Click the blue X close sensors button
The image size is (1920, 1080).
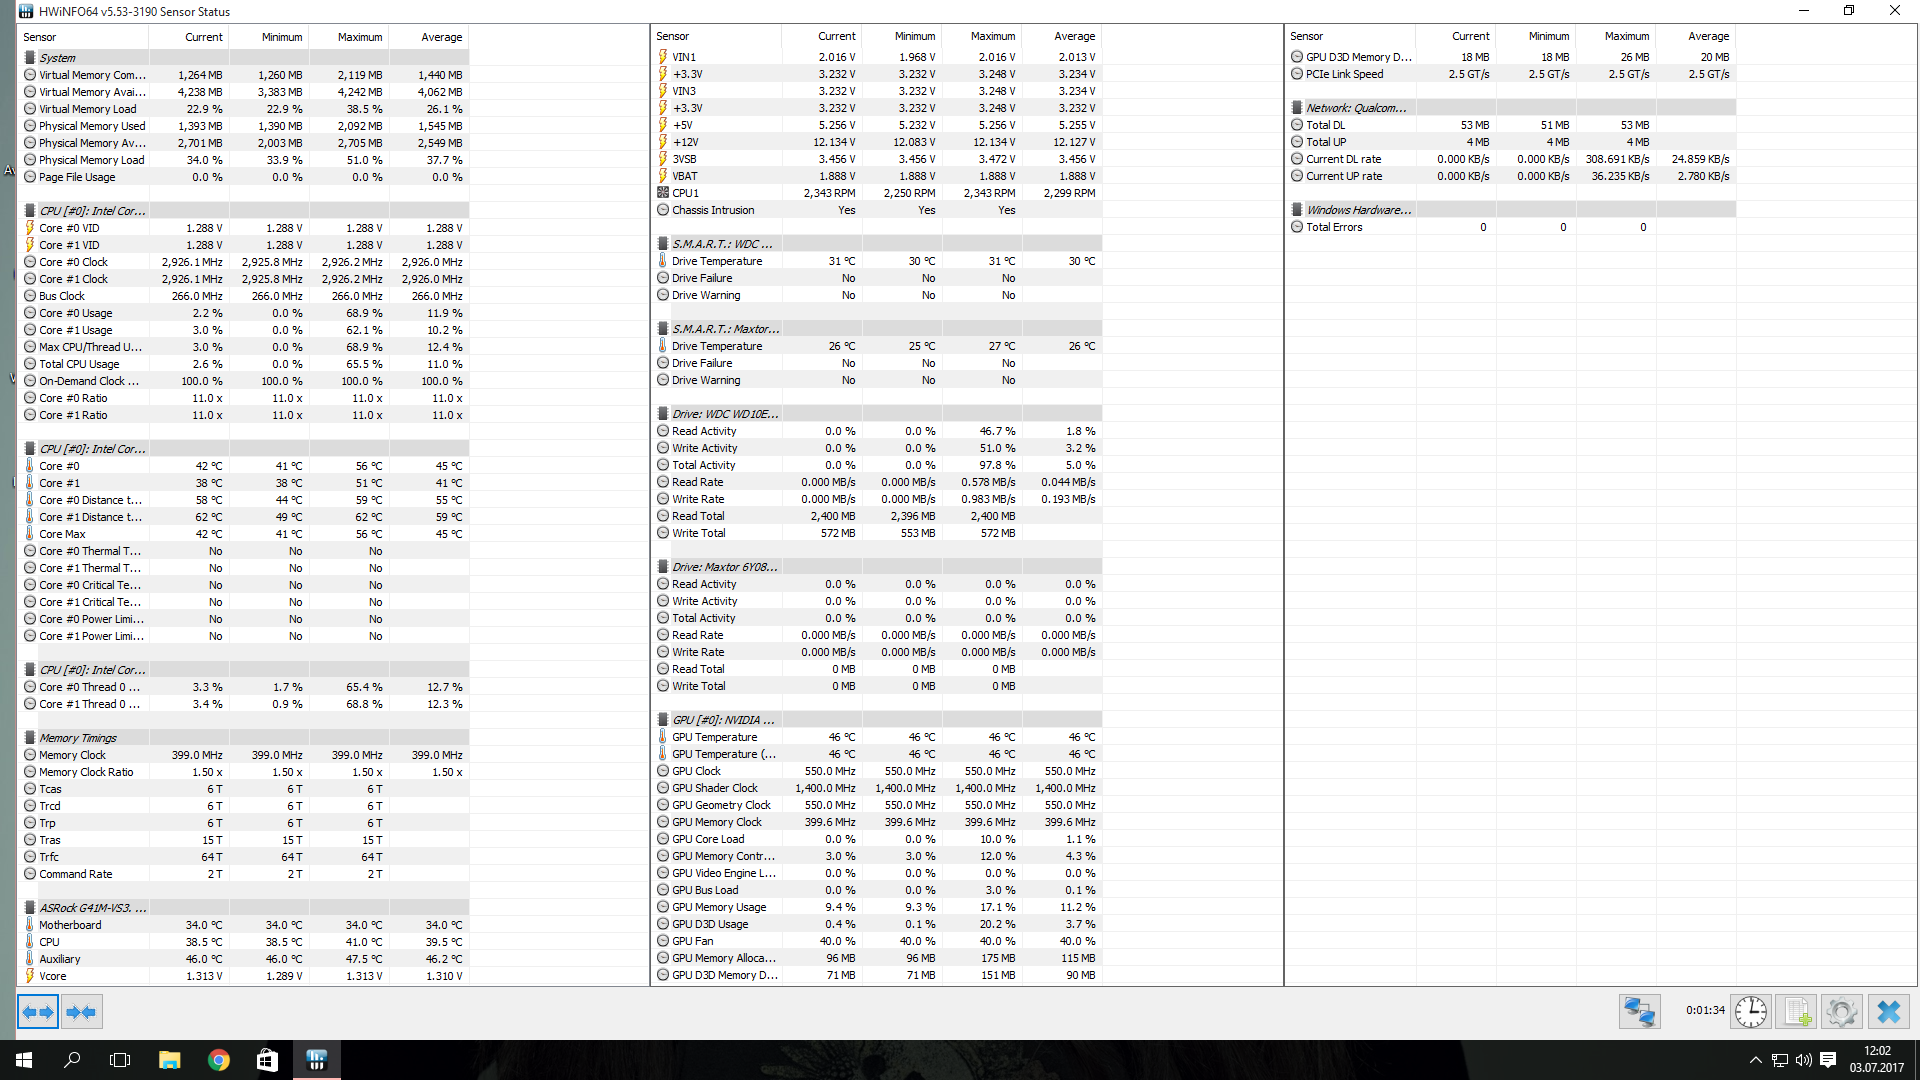pyautogui.click(x=1888, y=1012)
